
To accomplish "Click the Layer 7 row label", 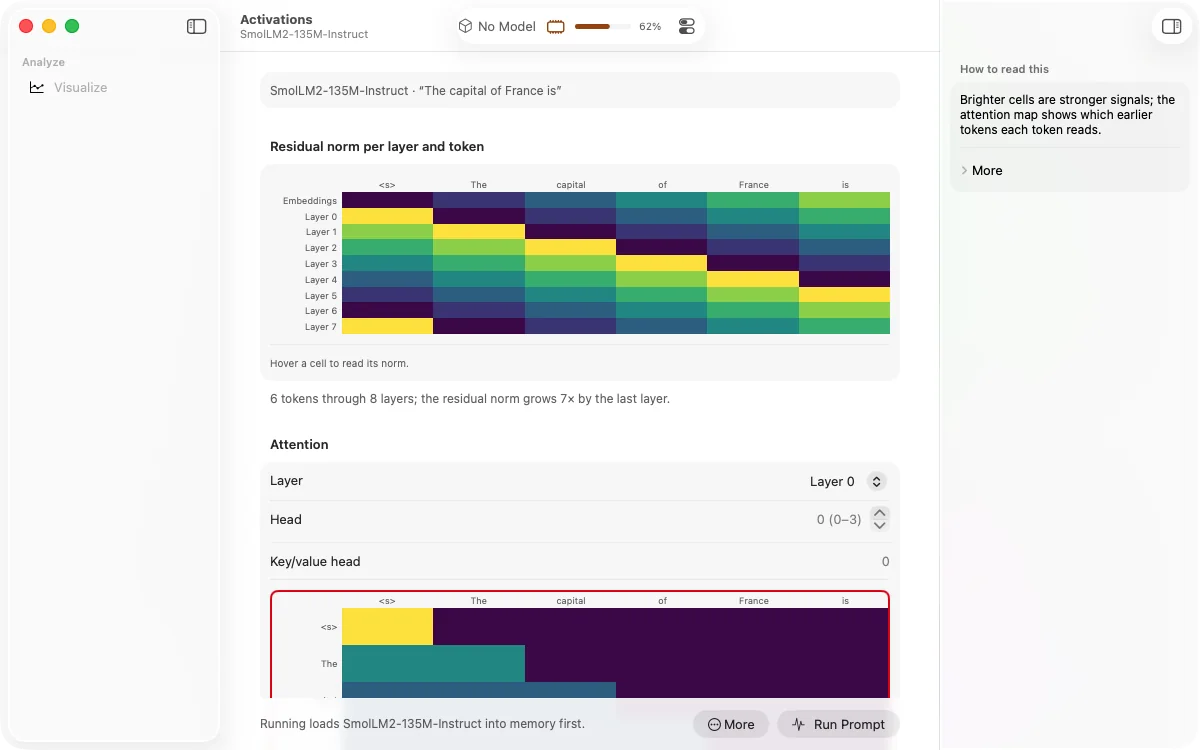I will click(x=321, y=327).
